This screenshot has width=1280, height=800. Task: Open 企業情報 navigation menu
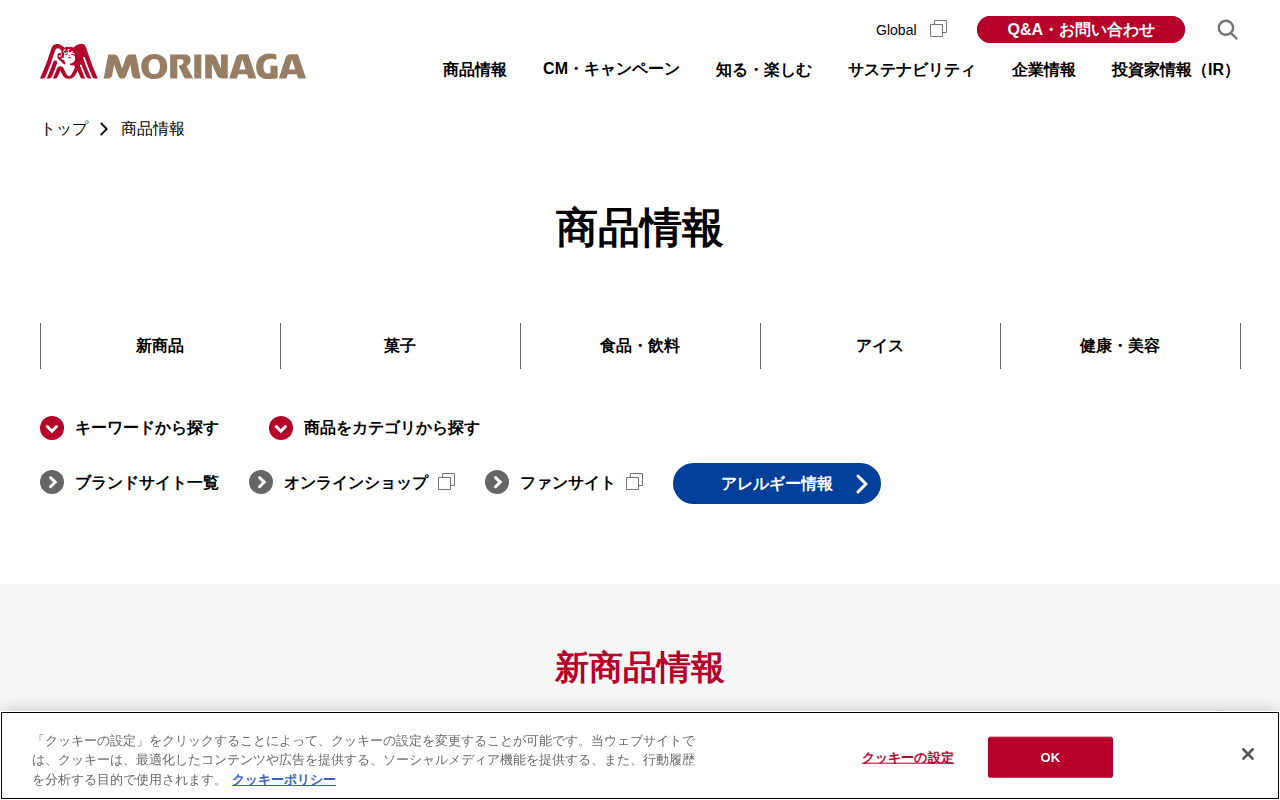1044,70
